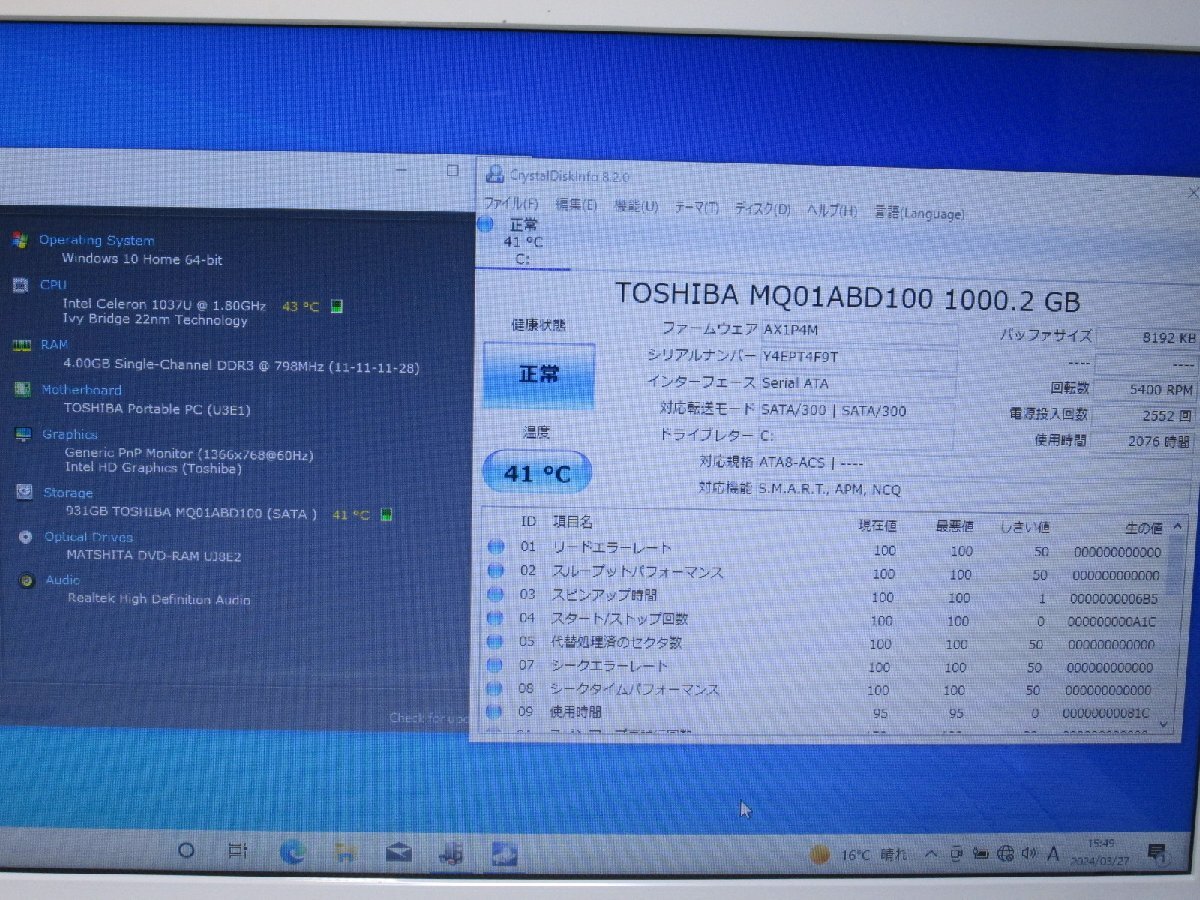Click the 最悪値 column header
1200x900 pixels.
point(954,526)
